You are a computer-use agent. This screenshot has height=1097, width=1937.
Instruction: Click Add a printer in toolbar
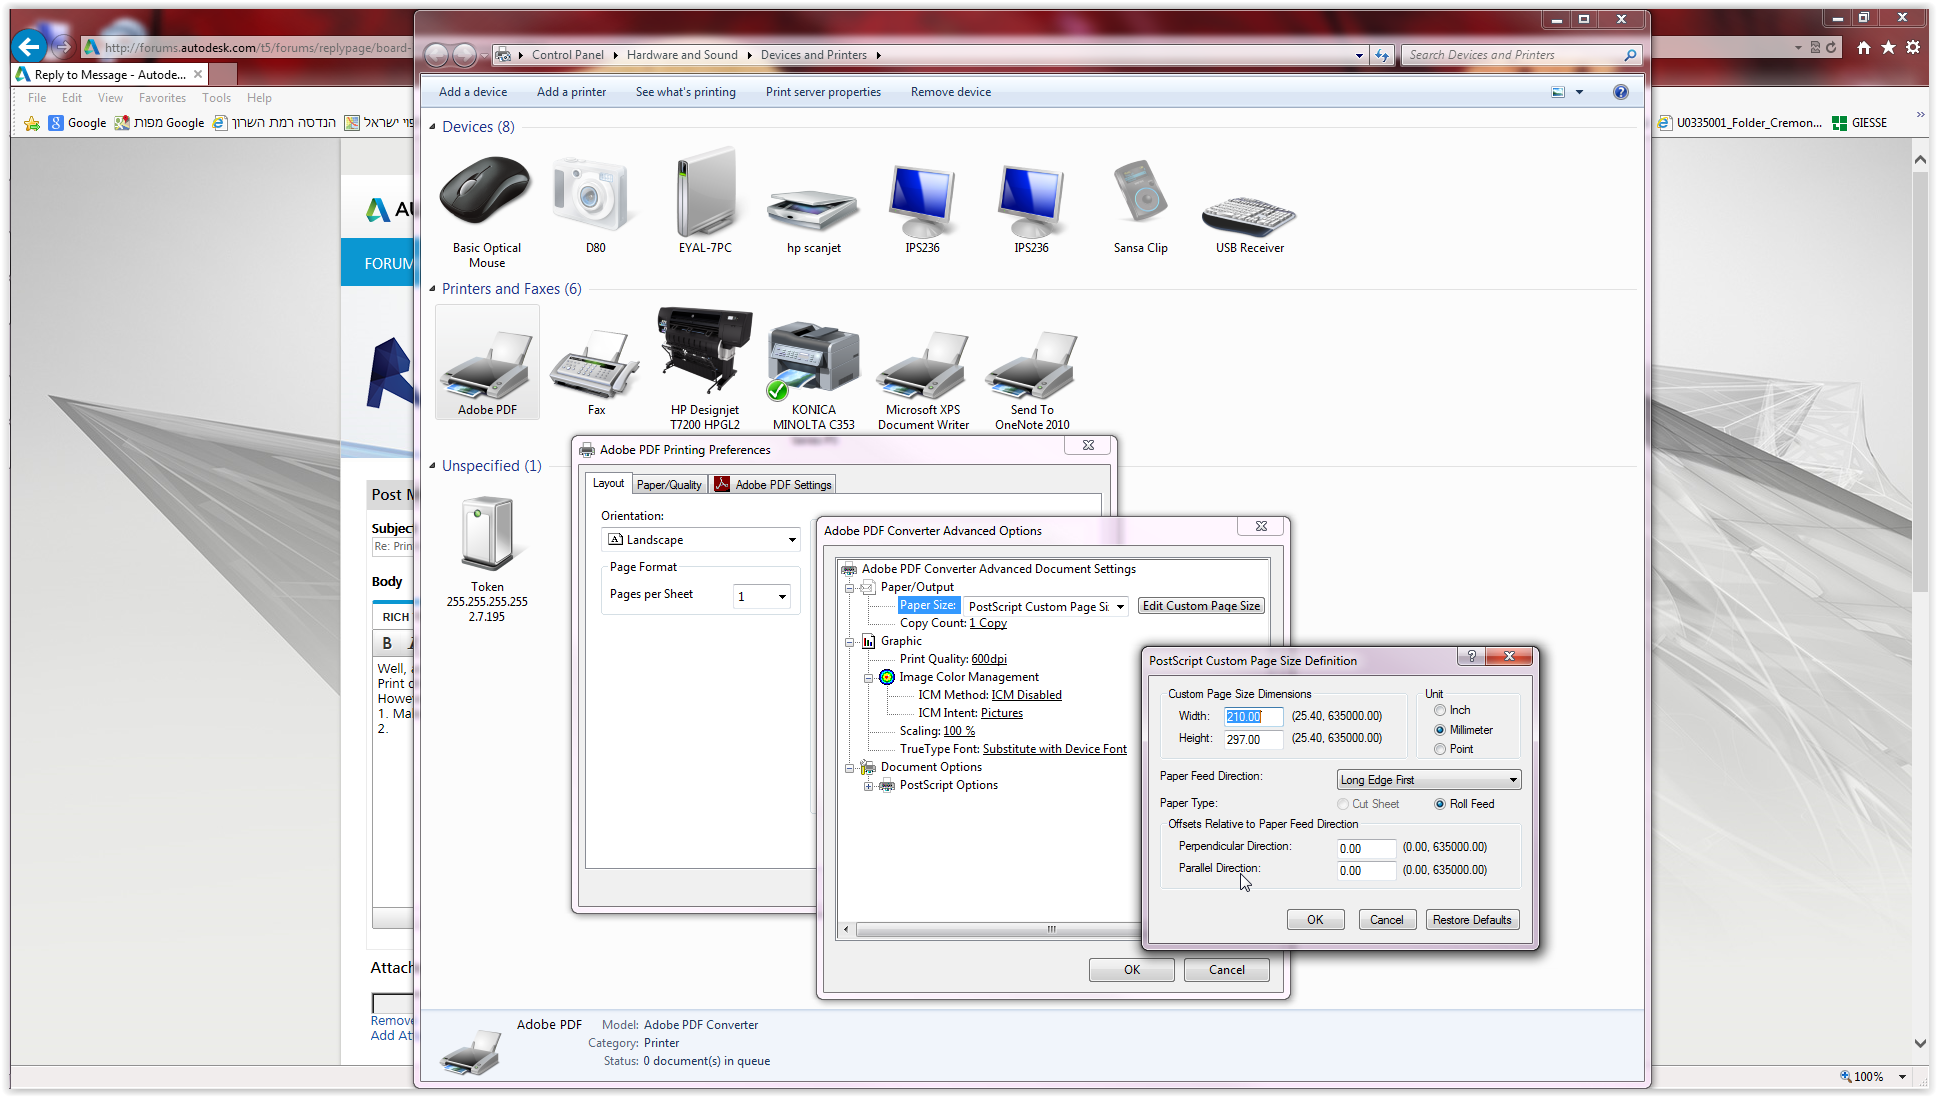tap(571, 92)
